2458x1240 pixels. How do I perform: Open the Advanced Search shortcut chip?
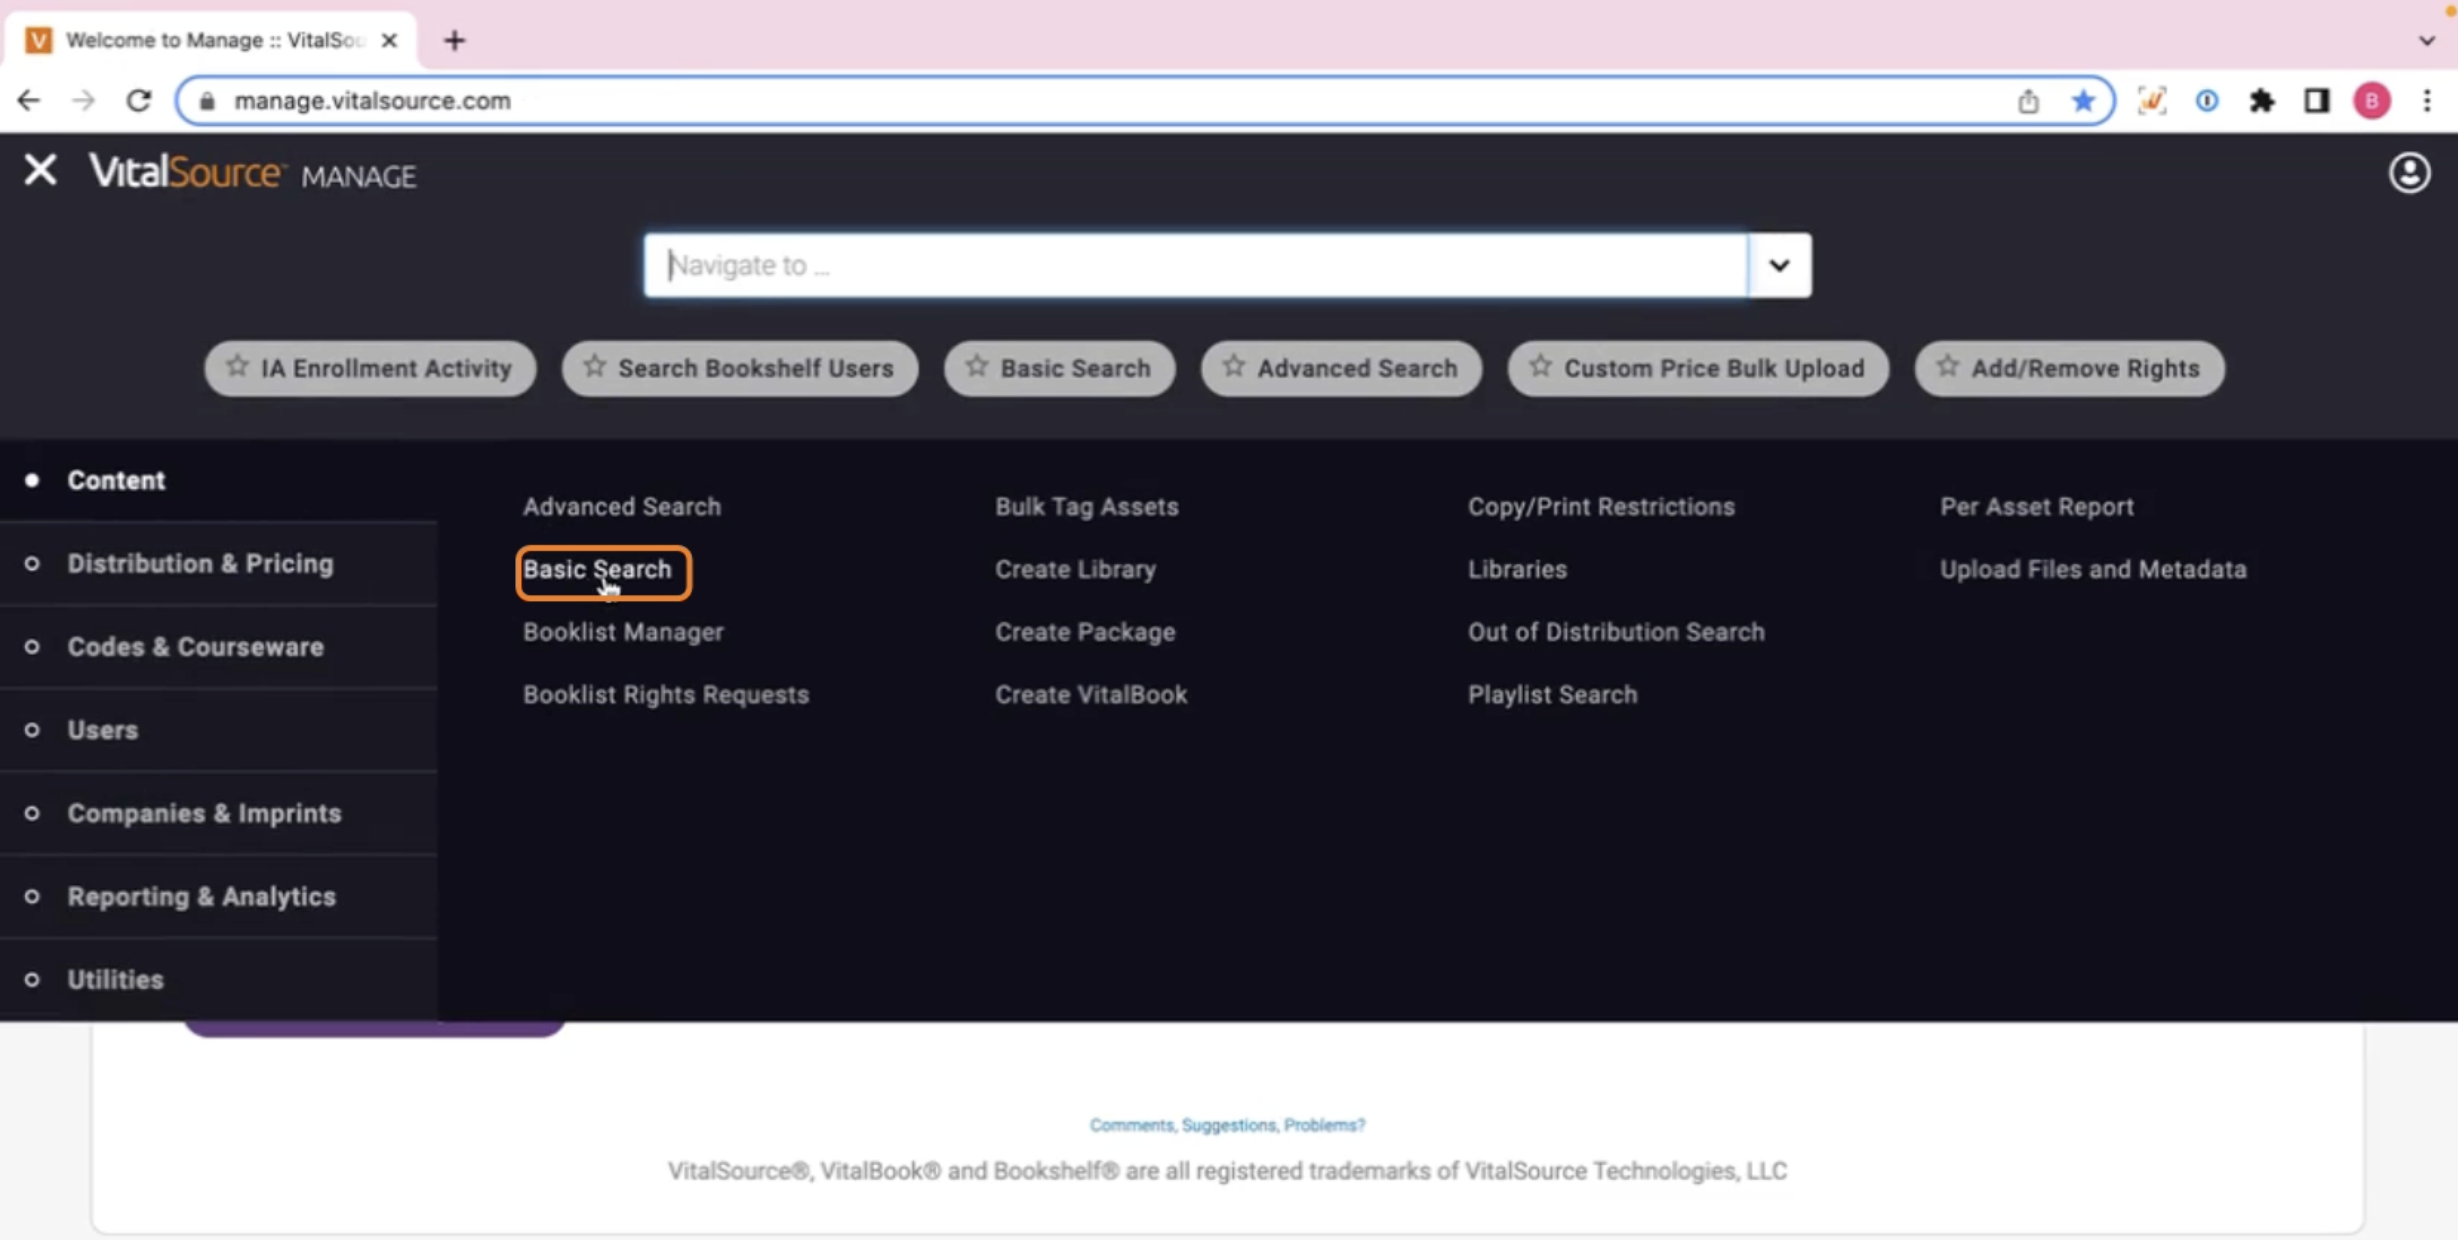(1341, 368)
